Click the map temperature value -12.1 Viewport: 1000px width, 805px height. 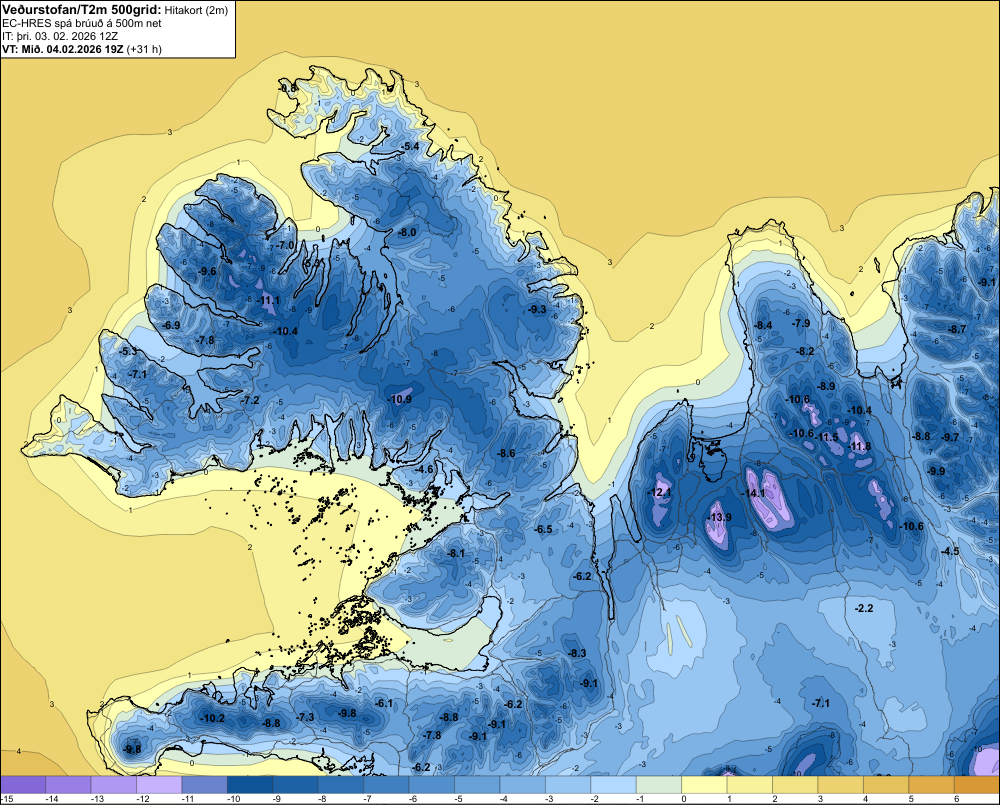pyautogui.click(x=659, y=492)
